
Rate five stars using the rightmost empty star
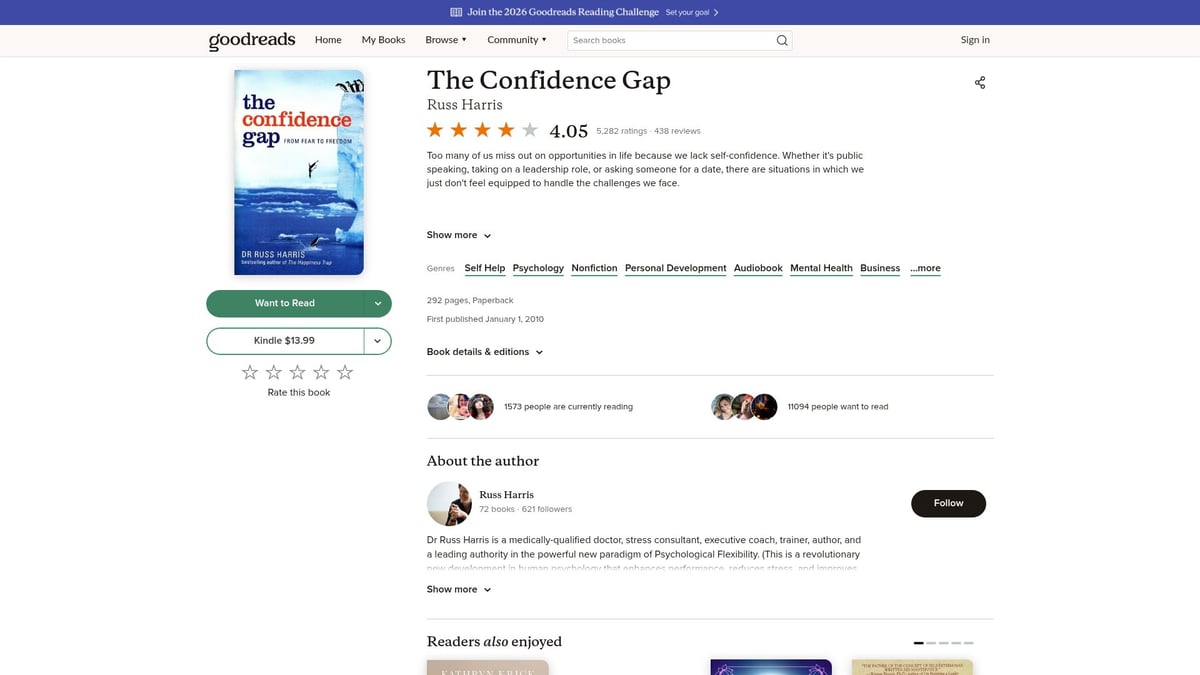click(x=344, y=371)
